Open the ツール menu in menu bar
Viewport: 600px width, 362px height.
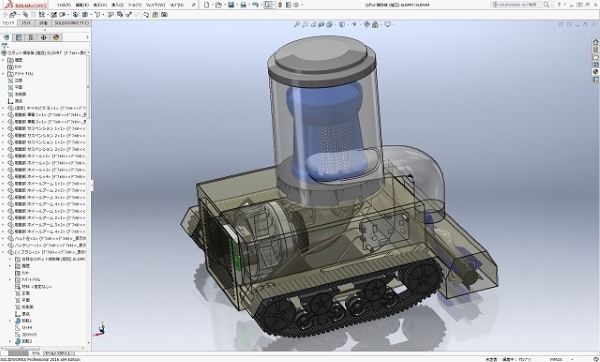135,5
